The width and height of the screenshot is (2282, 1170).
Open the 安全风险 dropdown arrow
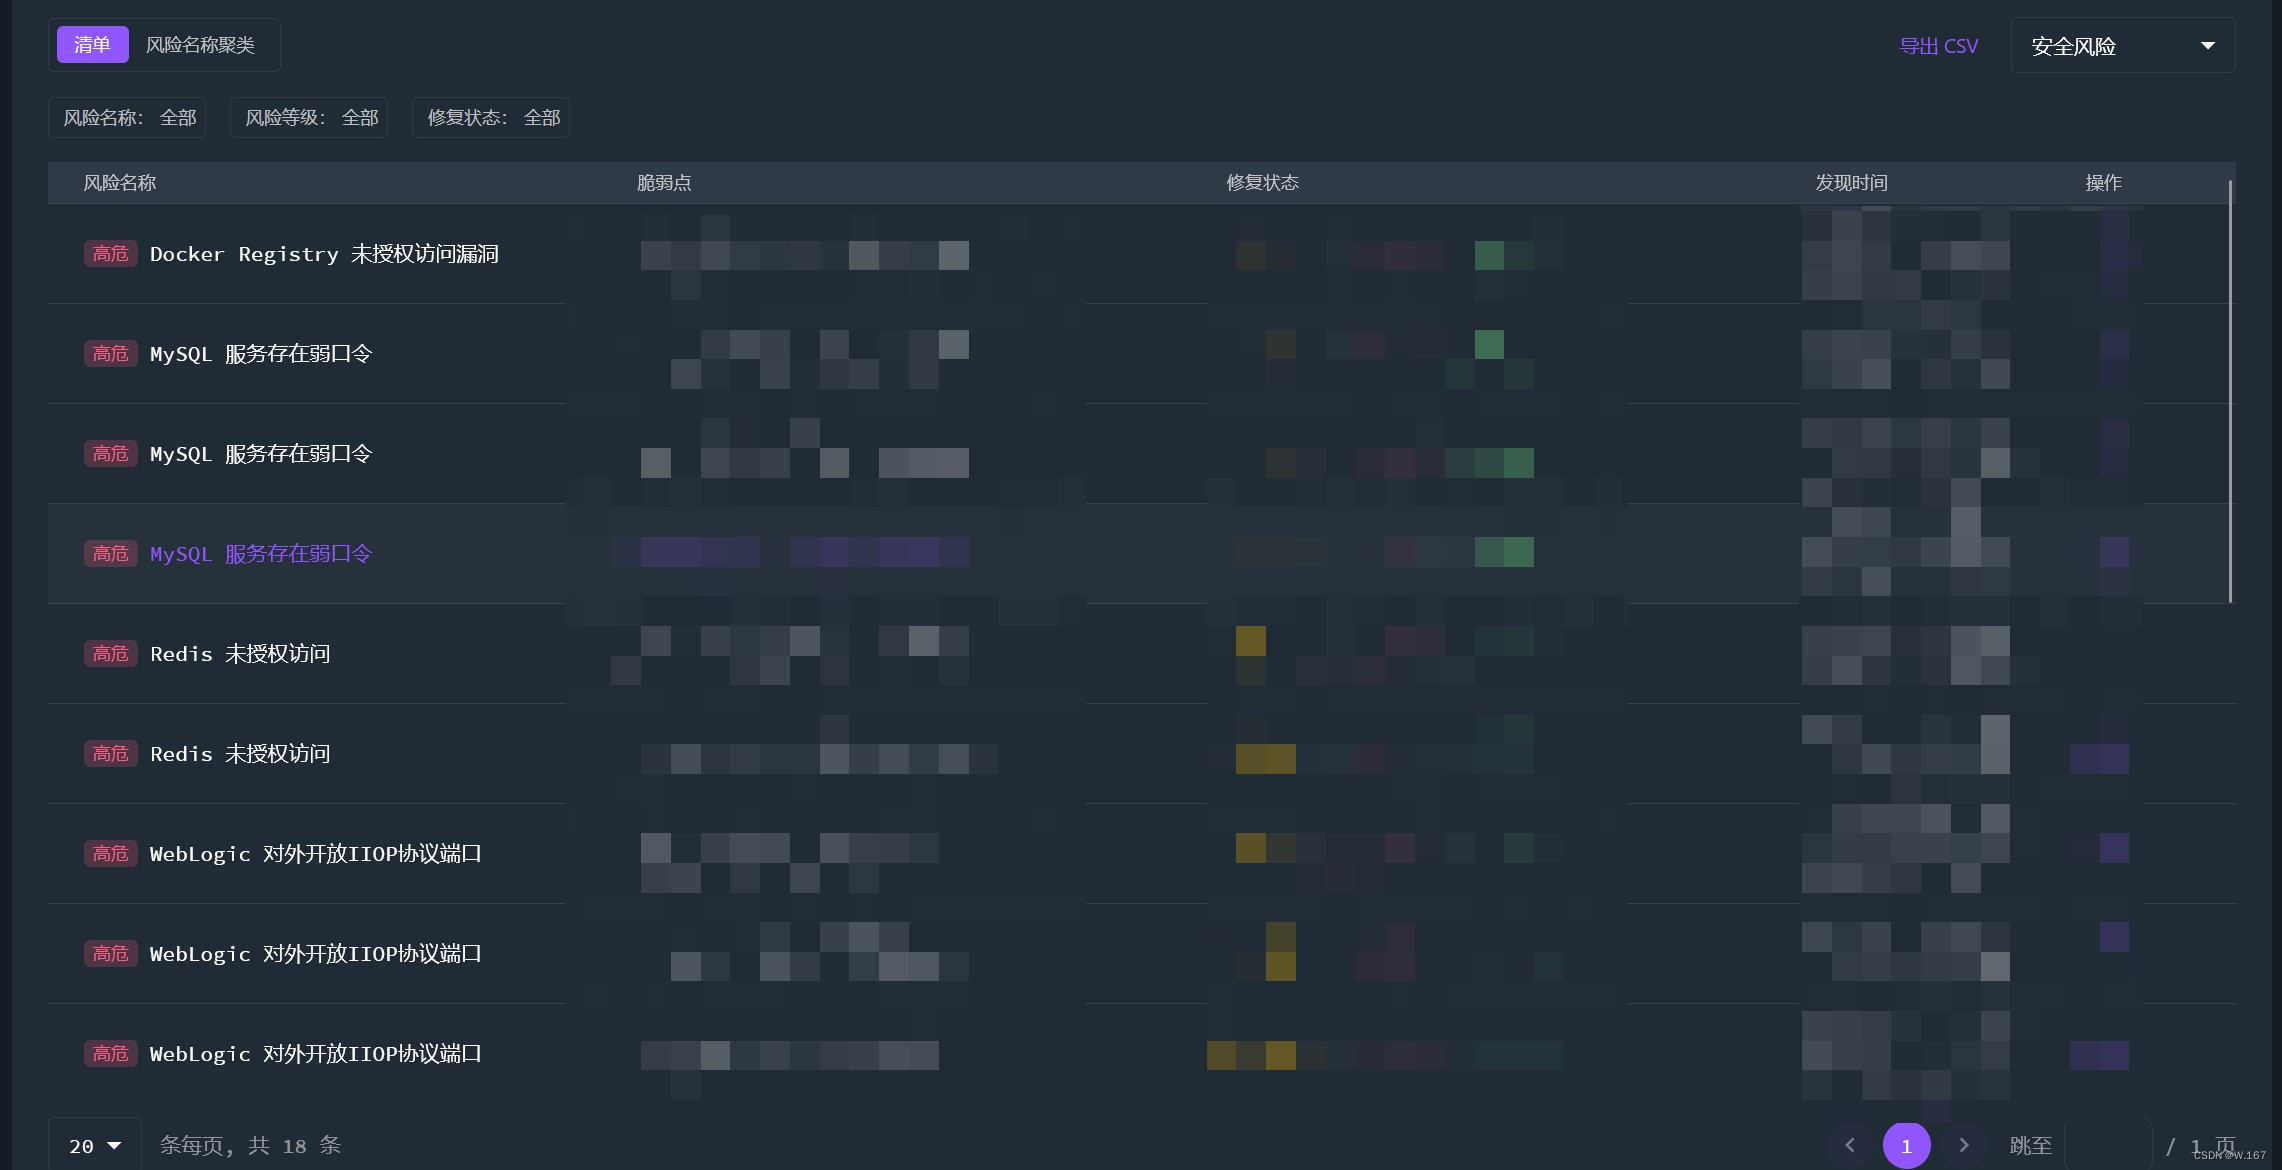click(x=2207, y=46)
